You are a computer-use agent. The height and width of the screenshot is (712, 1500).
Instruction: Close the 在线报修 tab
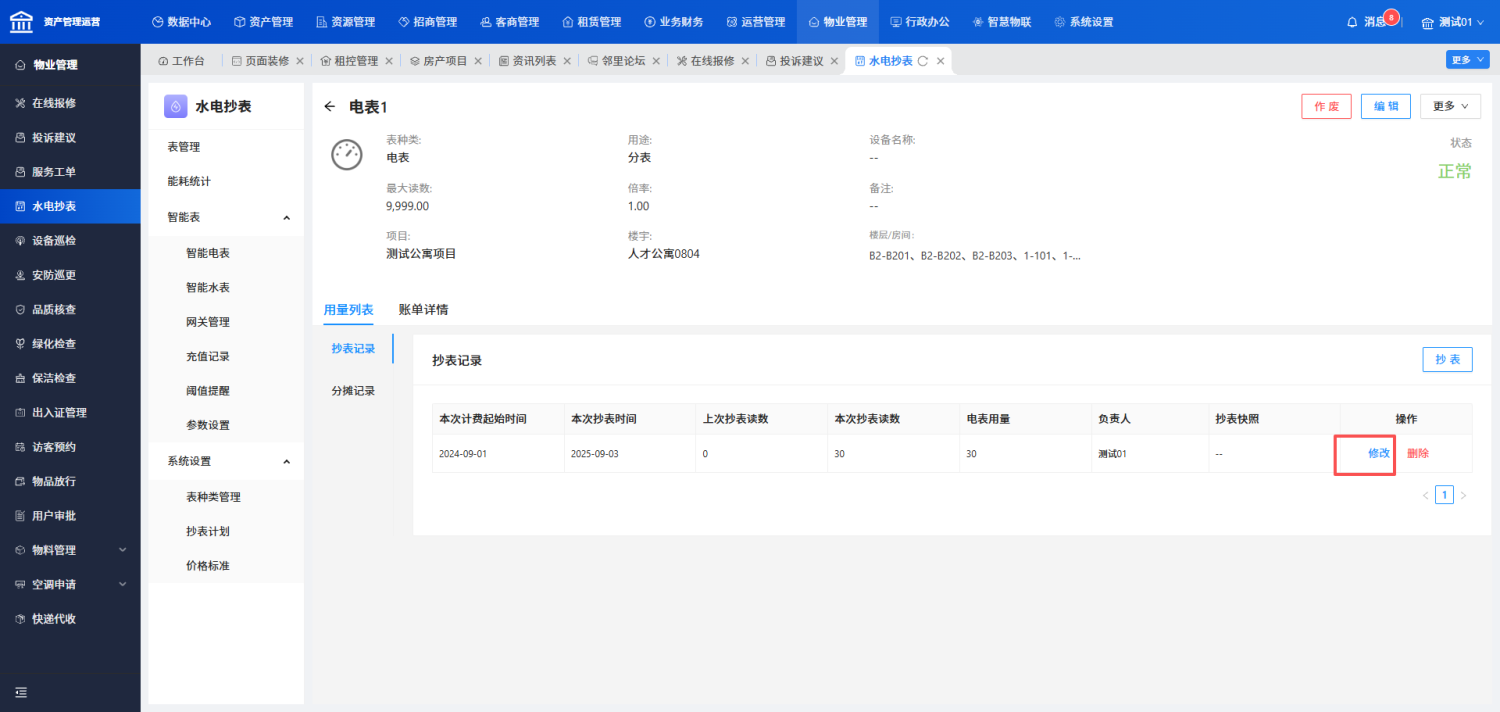[x=745, y=61]
